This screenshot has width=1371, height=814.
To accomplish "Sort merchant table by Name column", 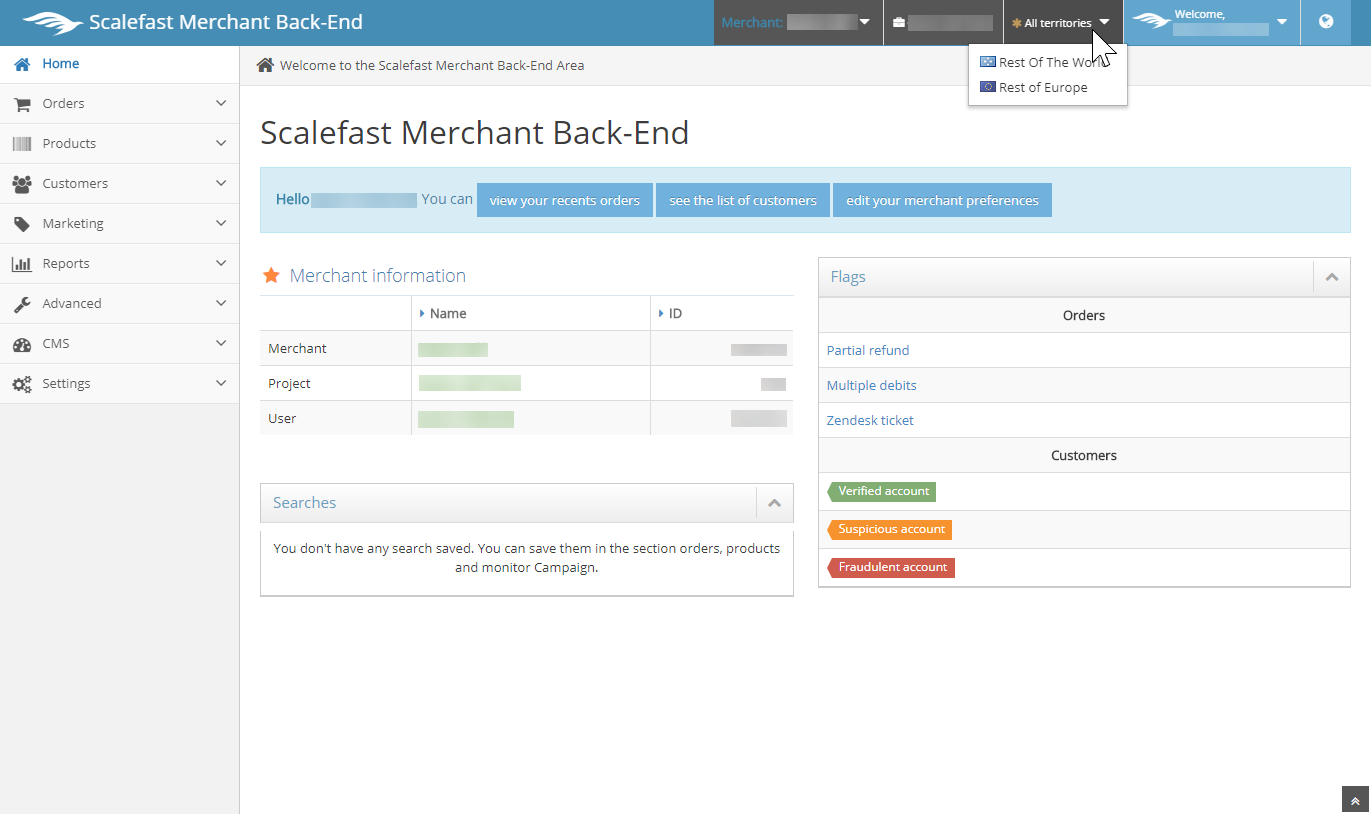I will [x=448, y=313].
